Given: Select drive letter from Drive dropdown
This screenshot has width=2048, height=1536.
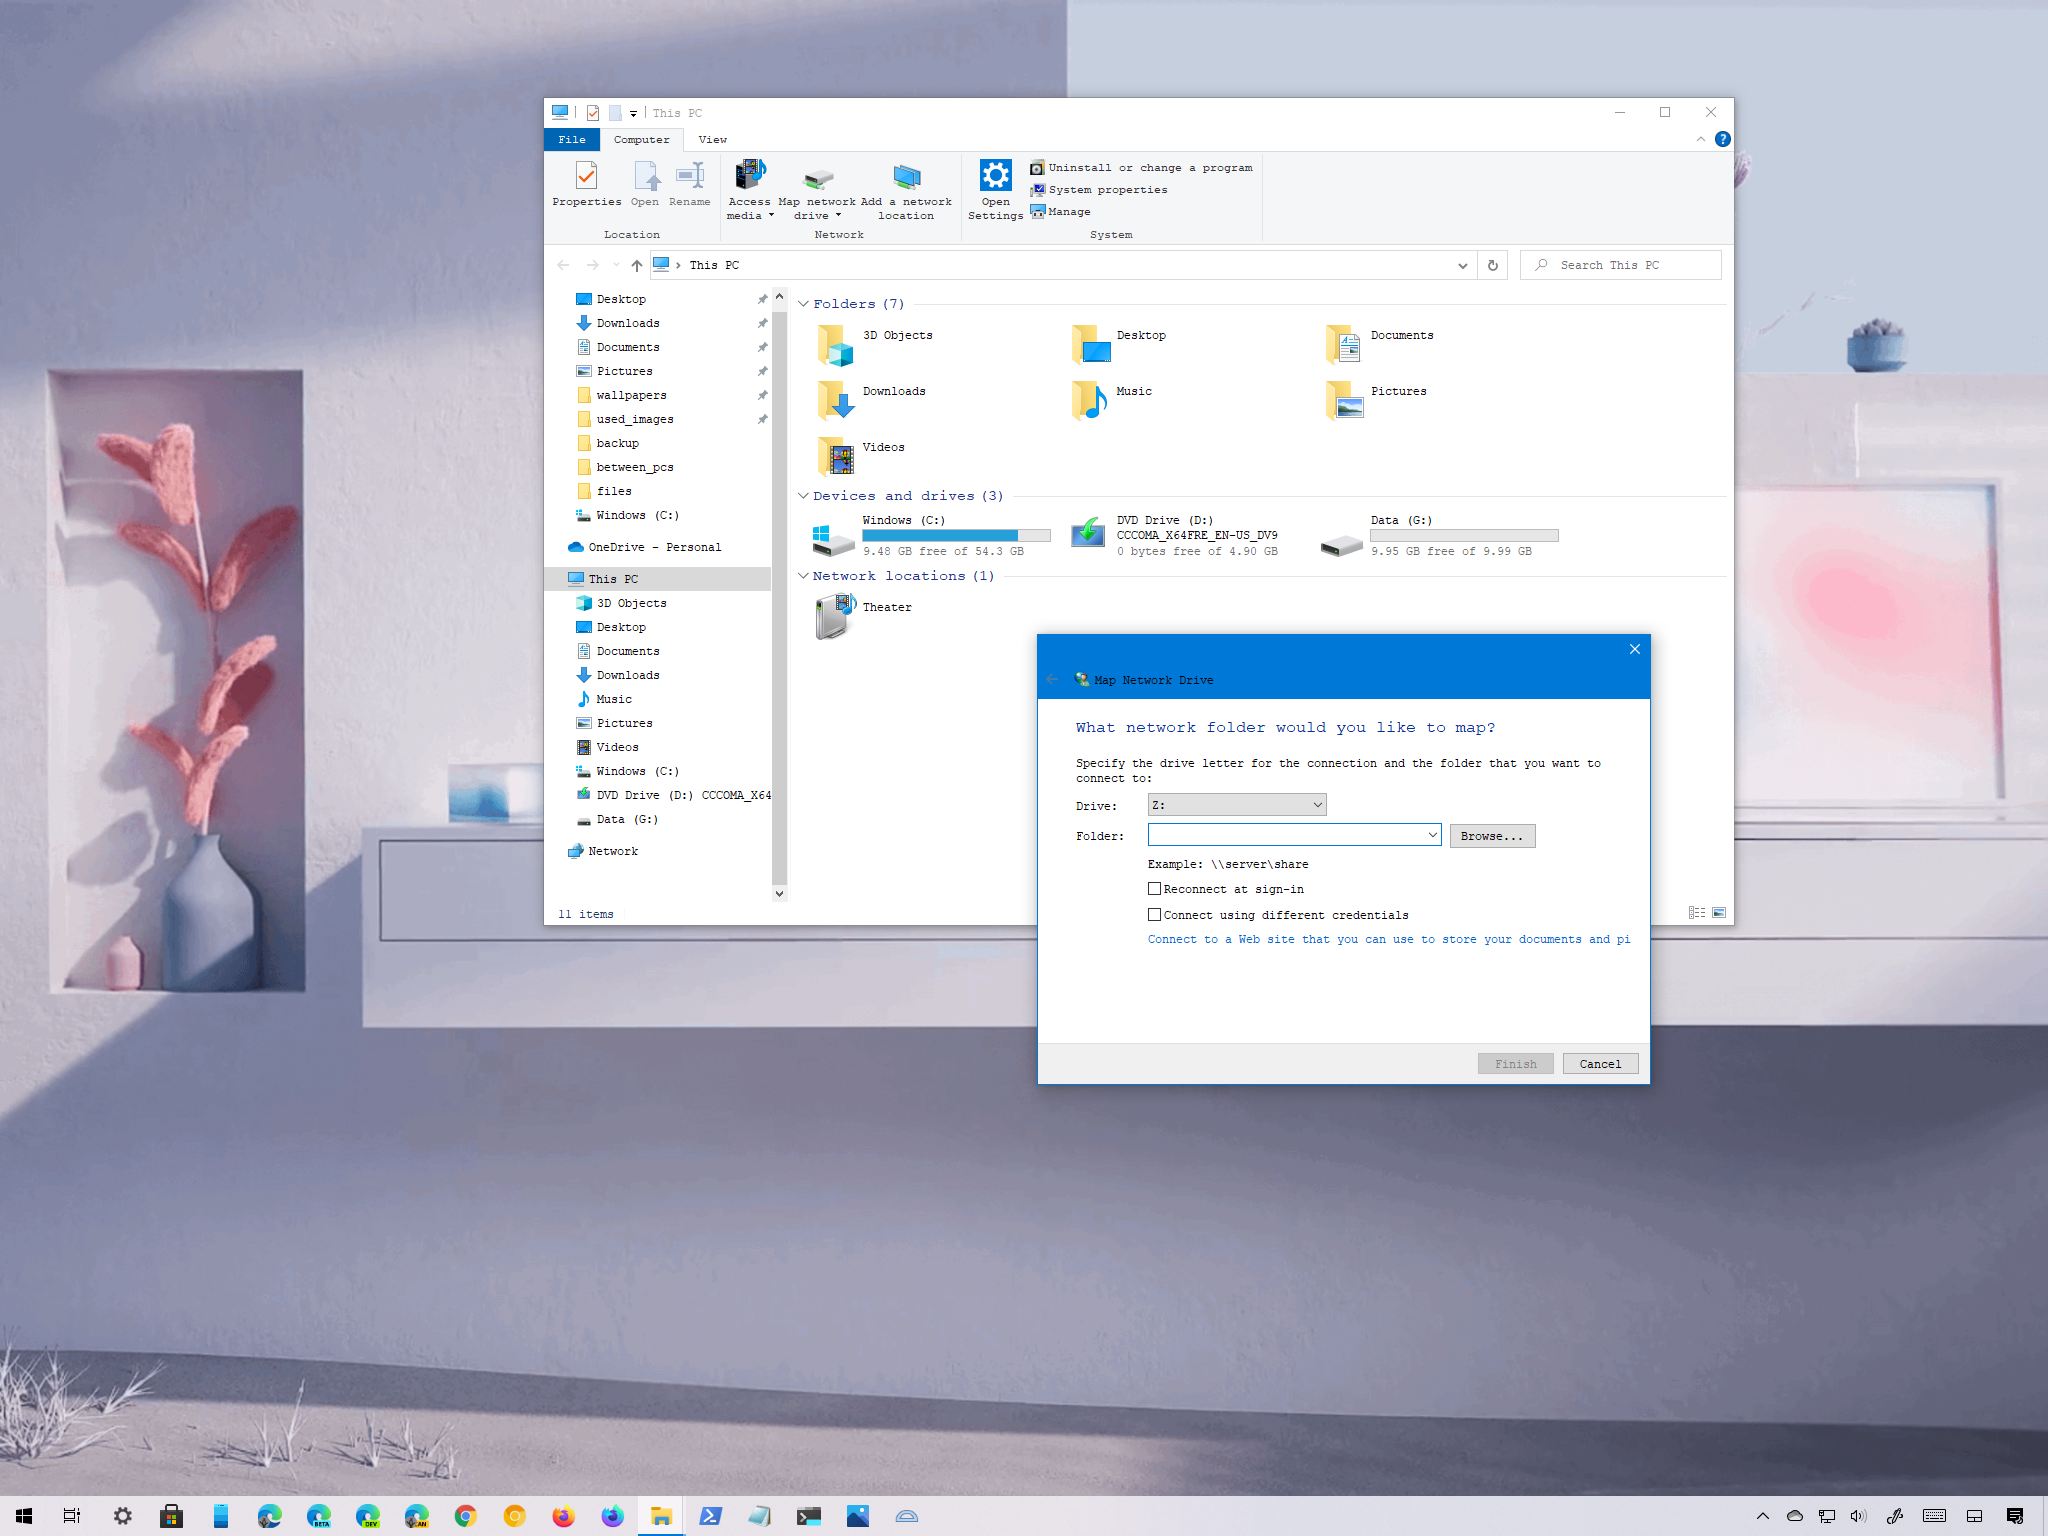Looking at the screenshot, I should coord(1235,803).
